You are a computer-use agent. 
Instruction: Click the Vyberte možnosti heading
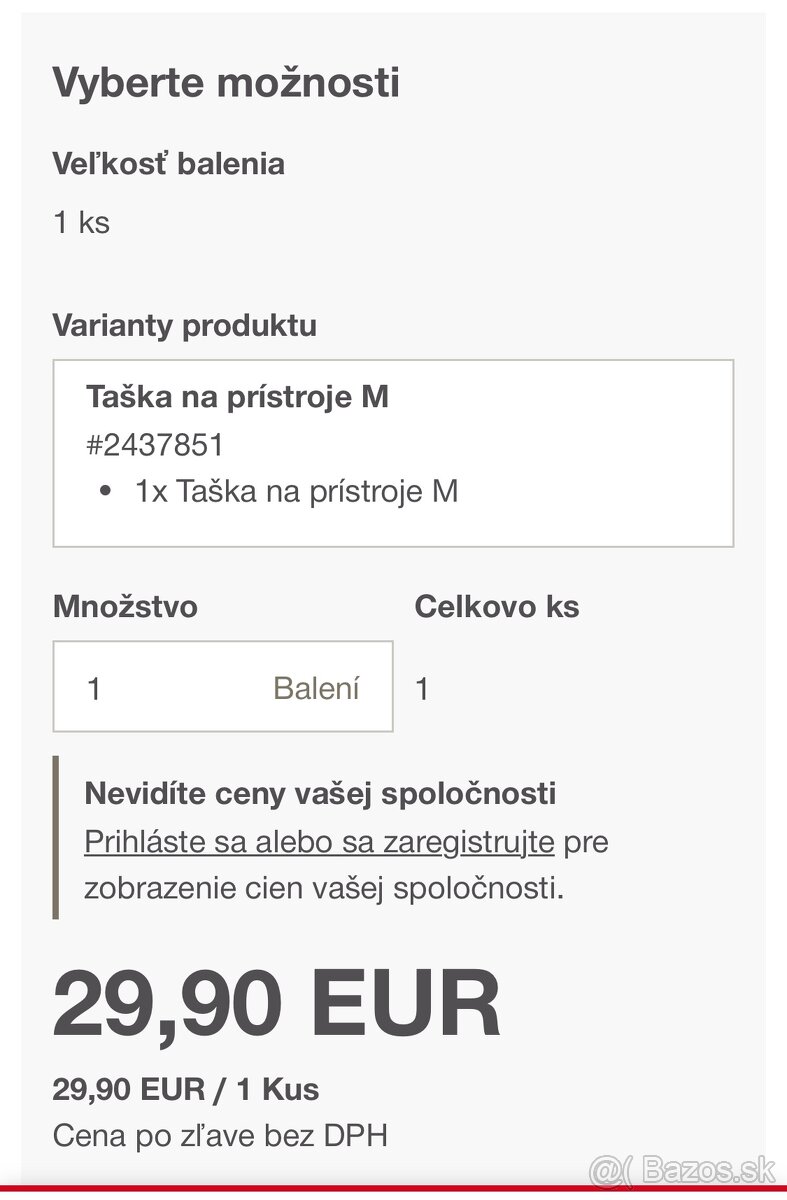(x=227, y=82)
